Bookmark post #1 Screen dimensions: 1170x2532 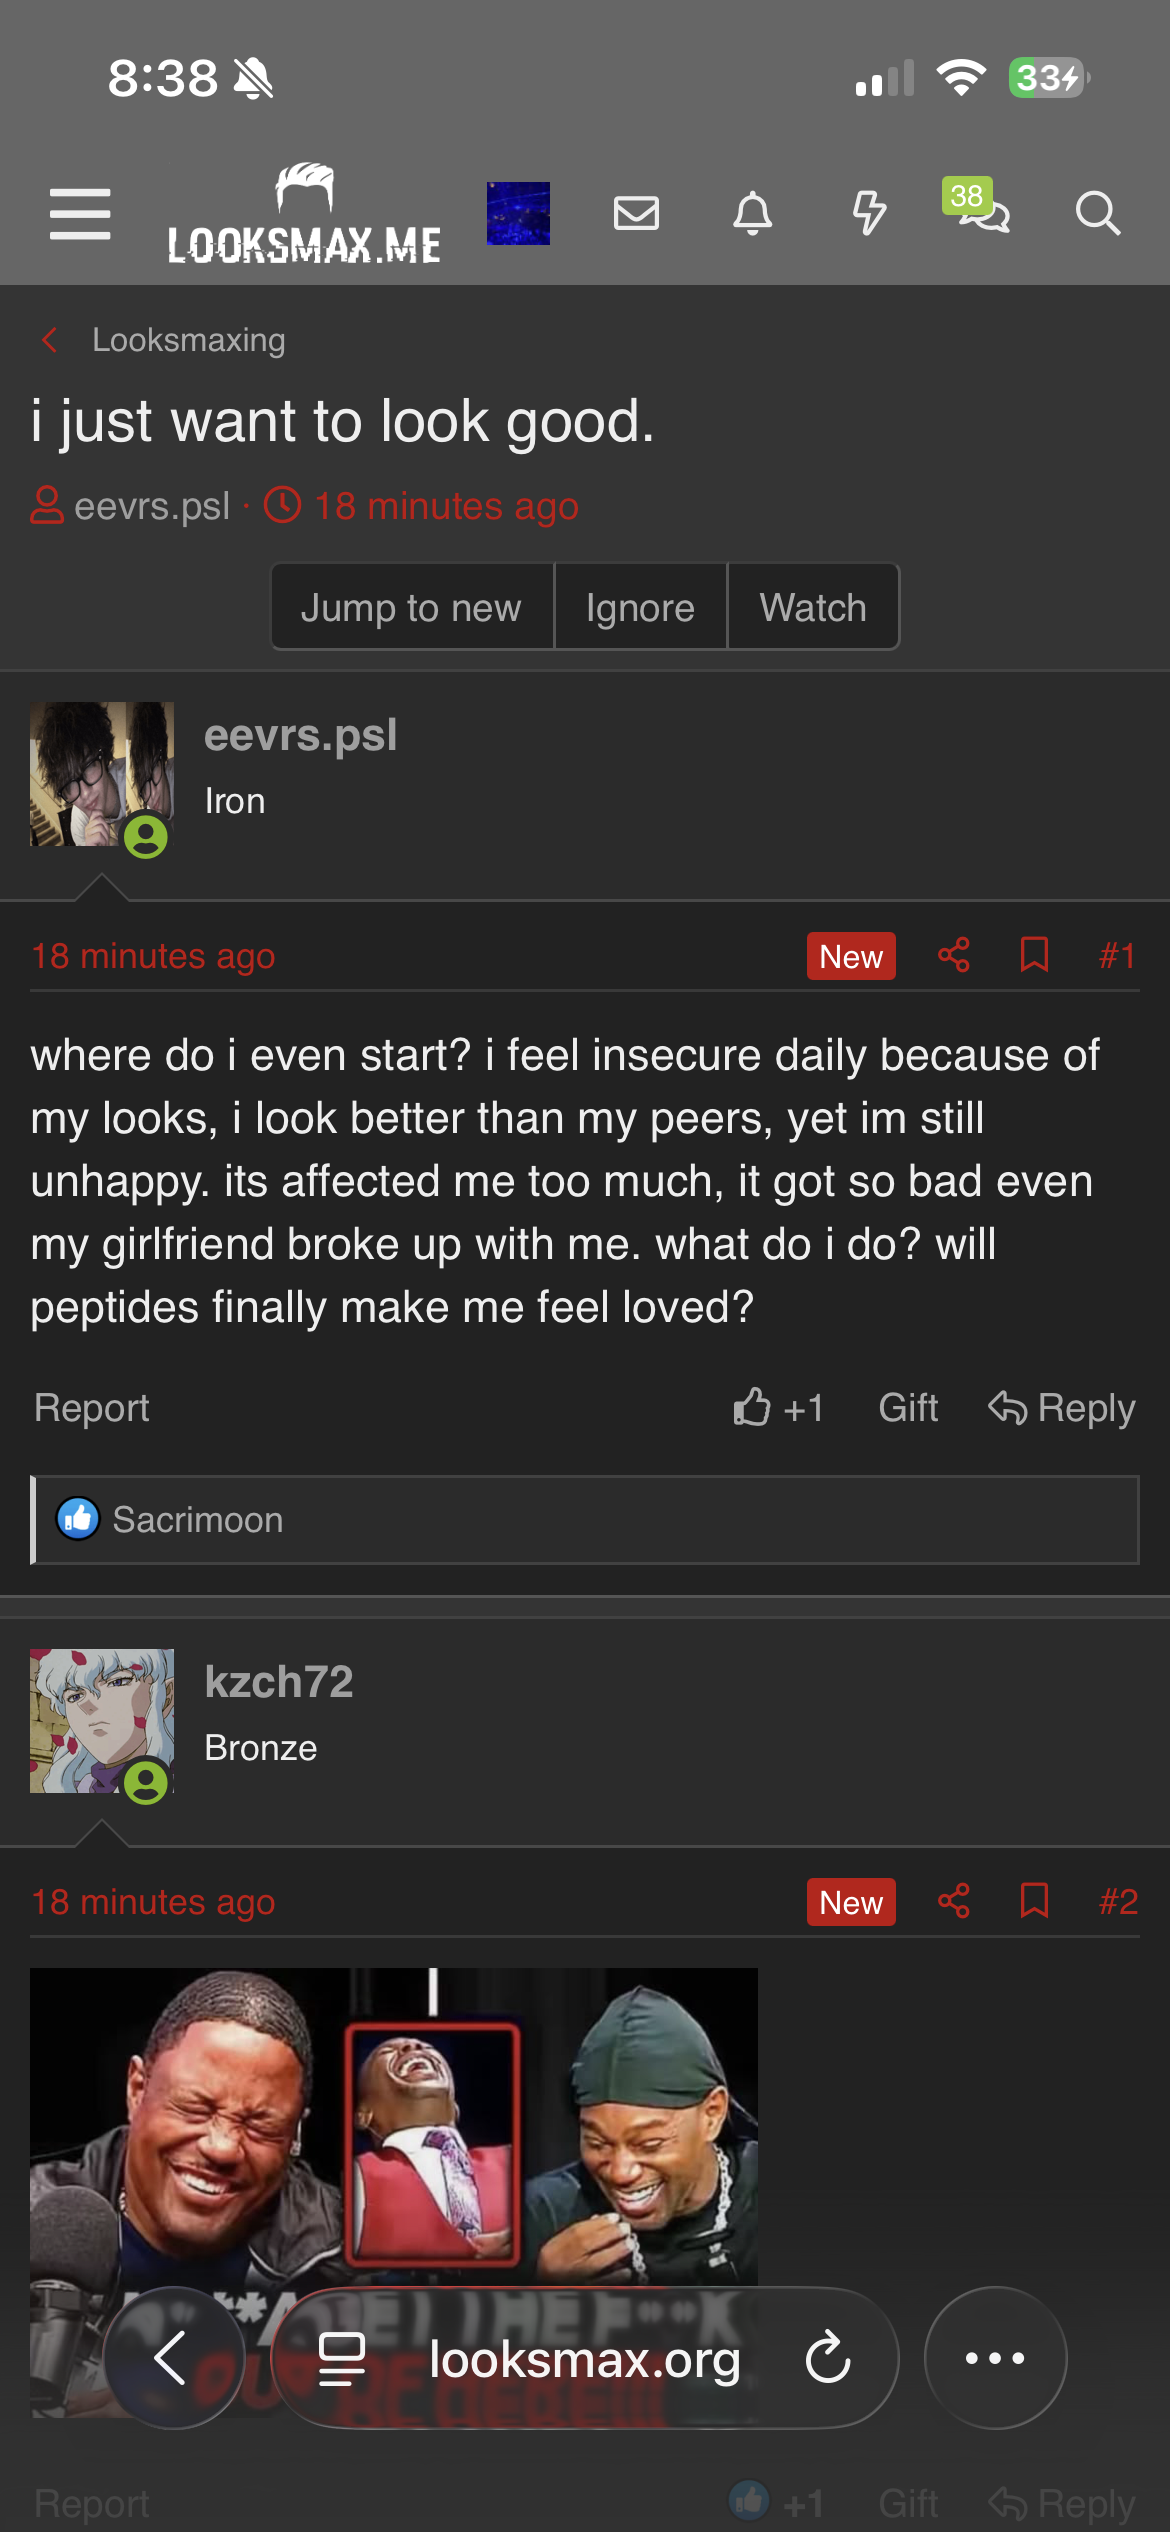click(1034, 955)
